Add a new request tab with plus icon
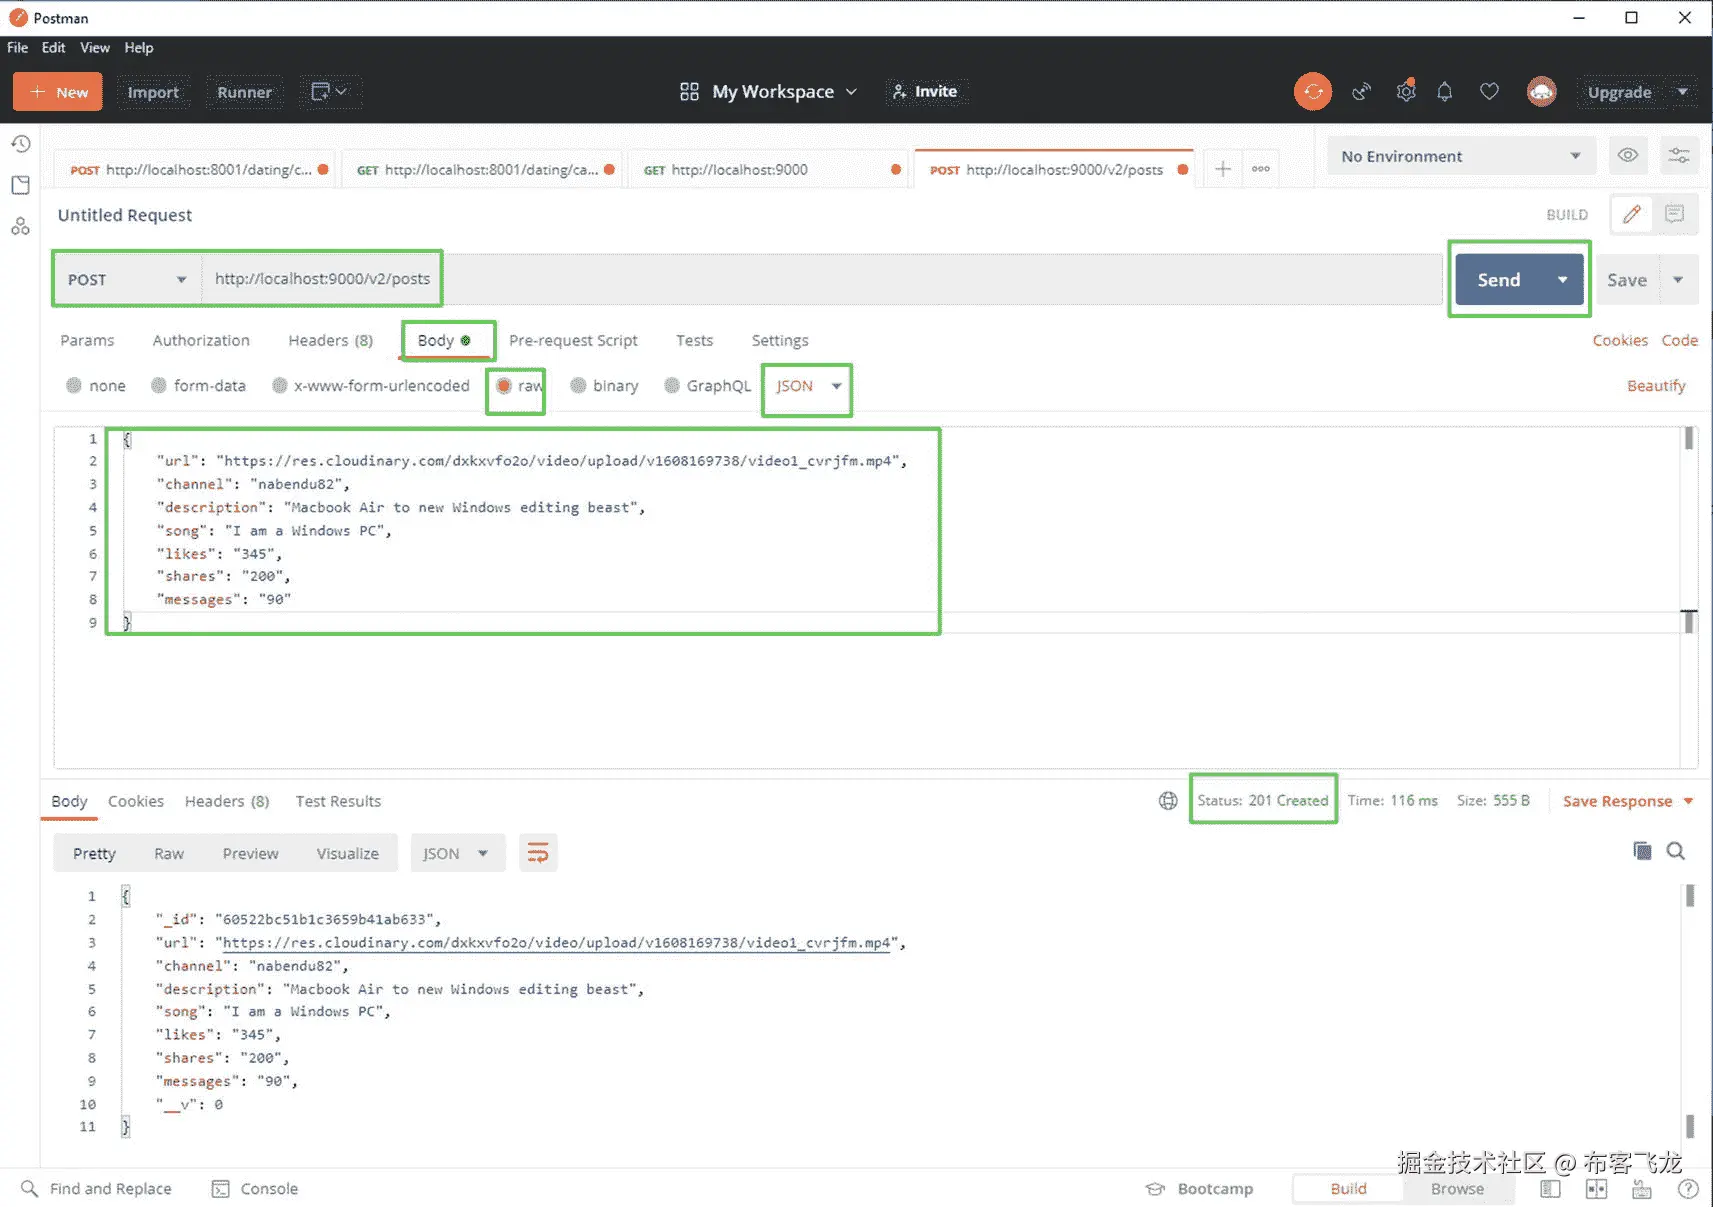This screenshot has width=1713, height=1207. tap(1223, 169)
